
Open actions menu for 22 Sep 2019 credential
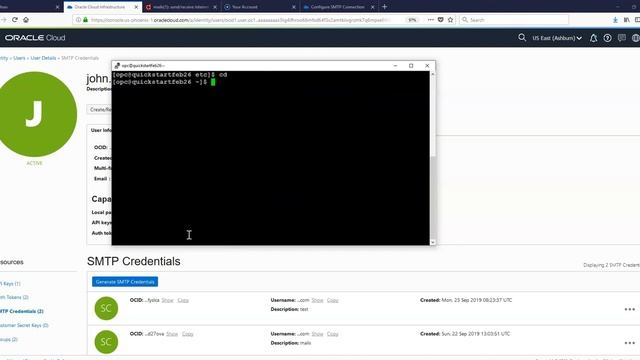[x=629, y=343]
